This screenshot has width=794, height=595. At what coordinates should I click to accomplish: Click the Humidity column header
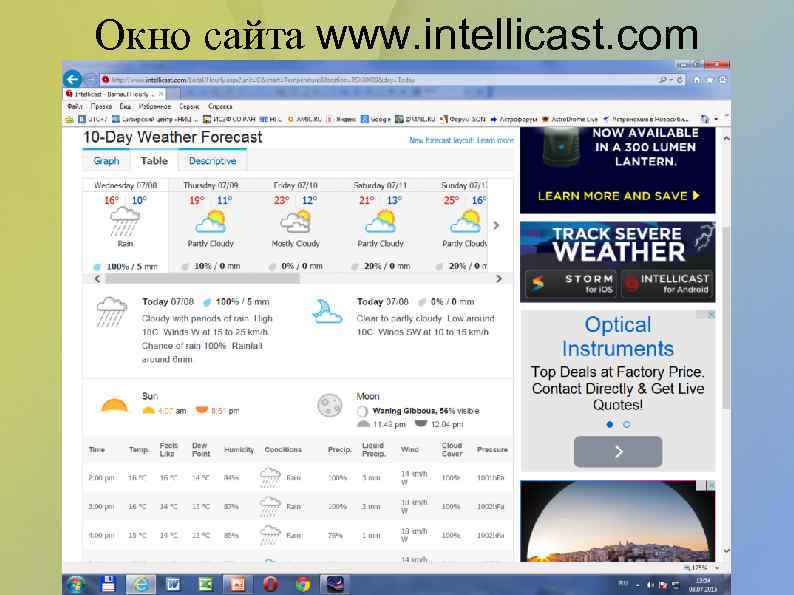[239, 450]
